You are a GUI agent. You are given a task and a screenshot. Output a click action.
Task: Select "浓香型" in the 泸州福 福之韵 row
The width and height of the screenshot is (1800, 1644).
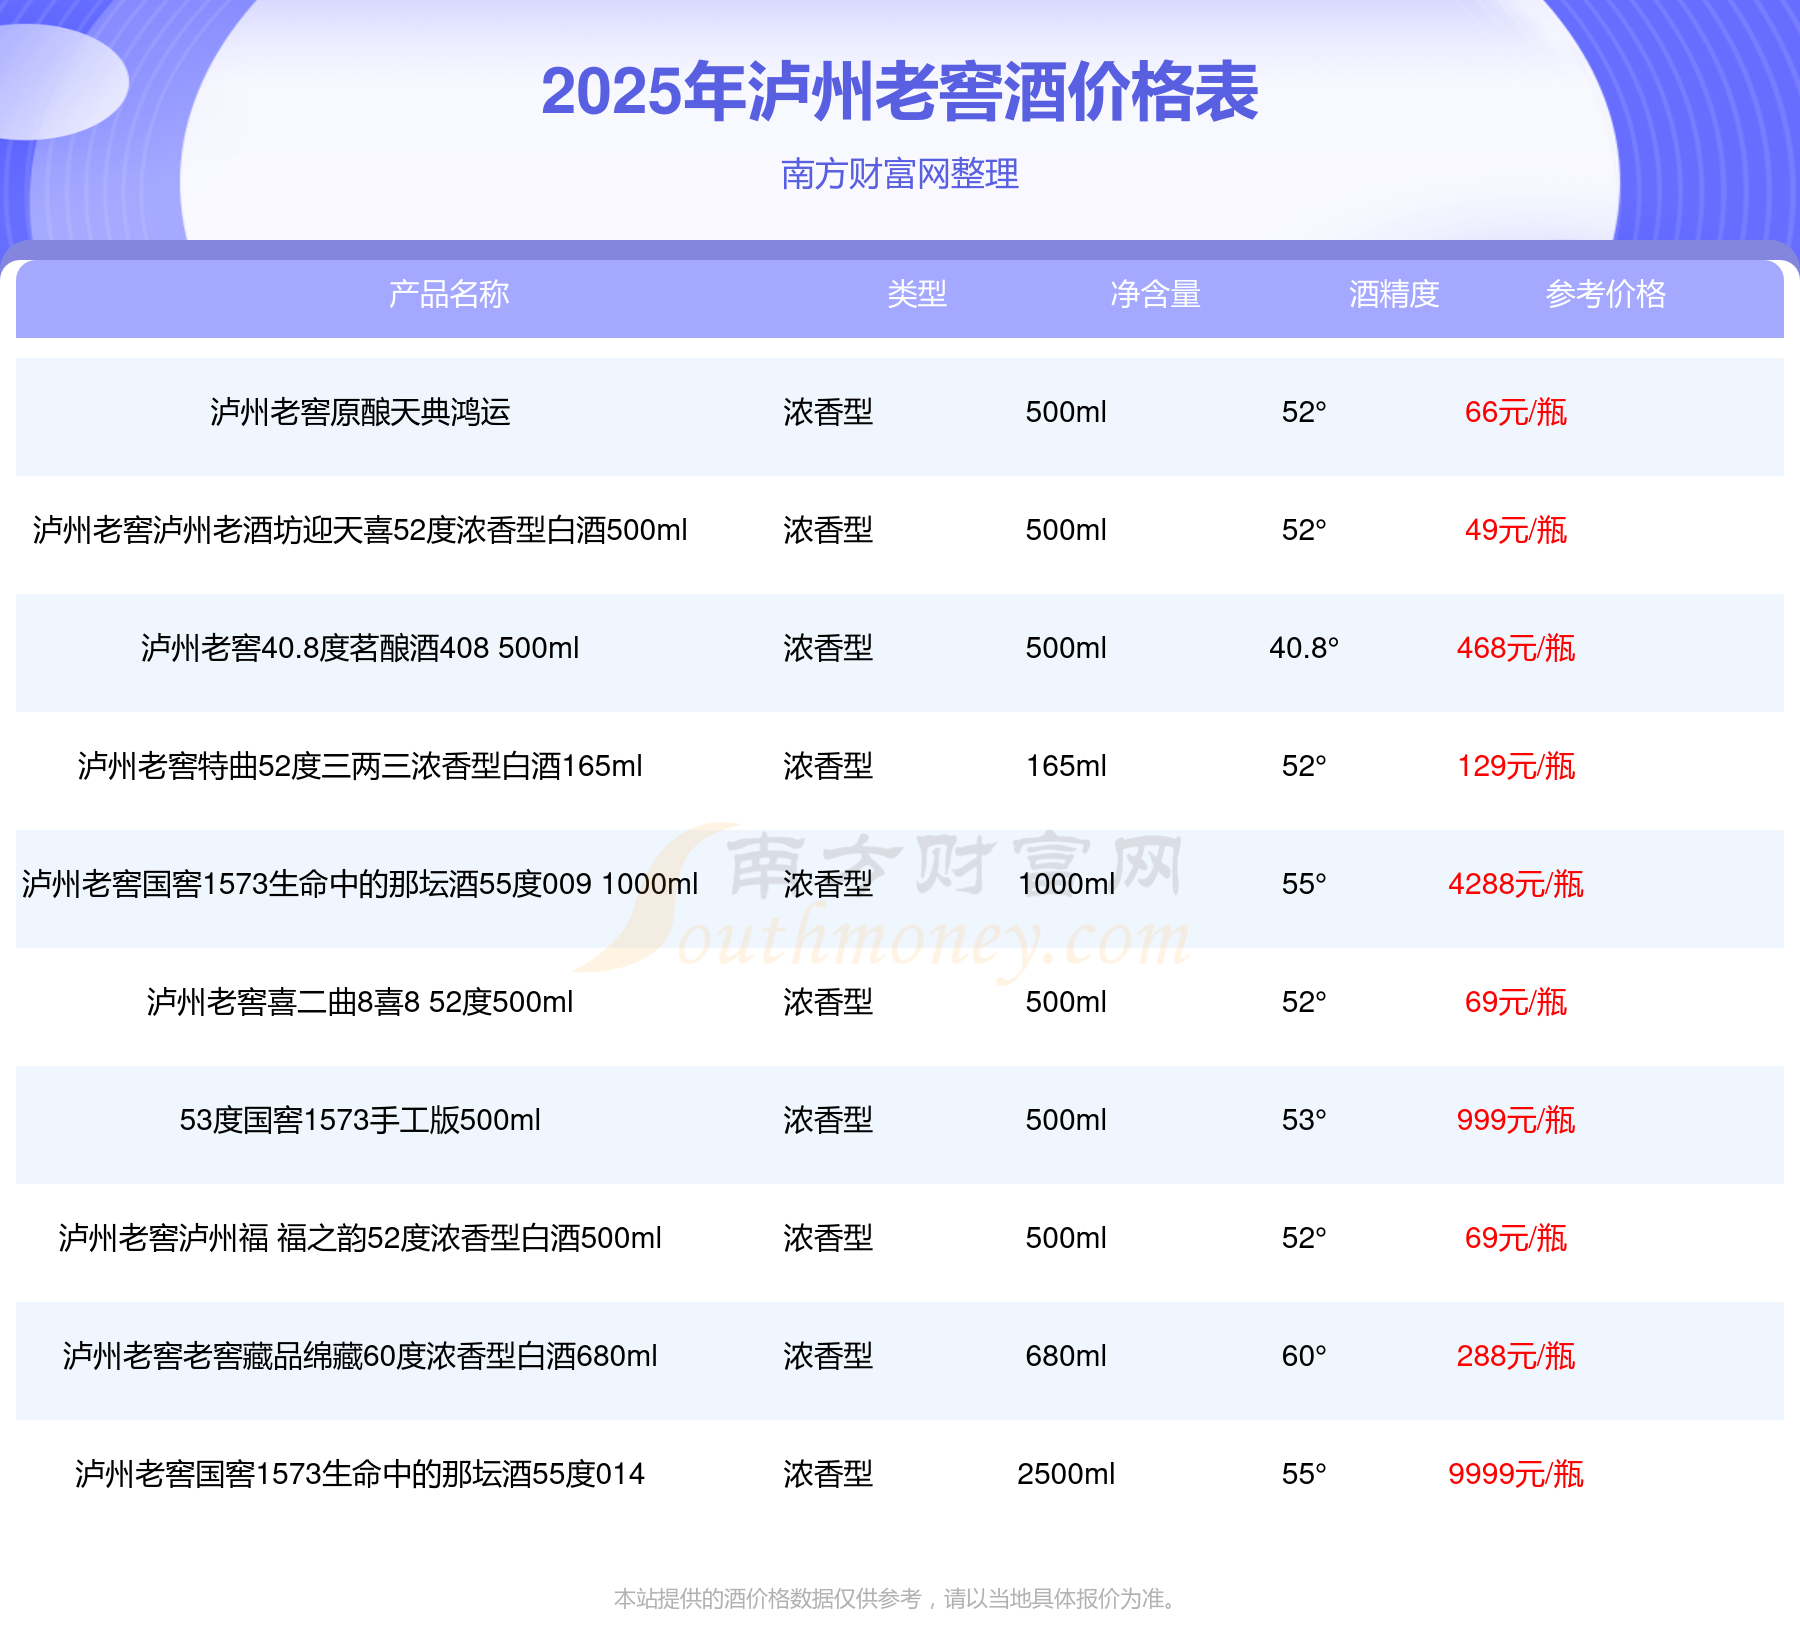coord(828,1238)
